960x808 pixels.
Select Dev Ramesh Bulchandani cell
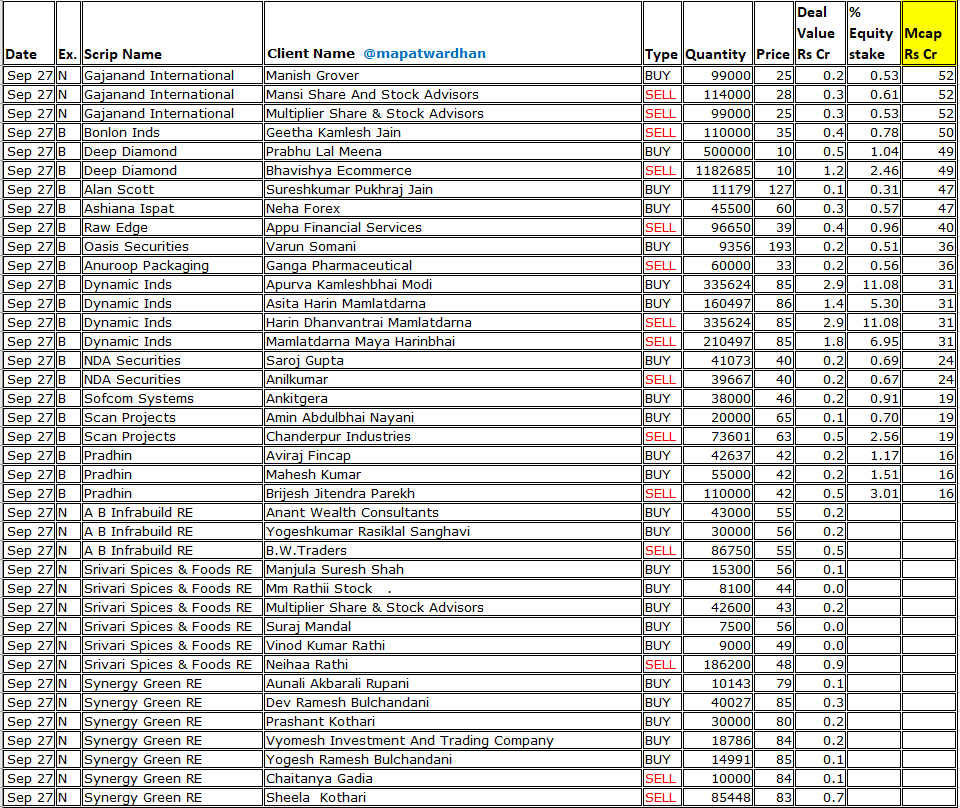(452, 701)
